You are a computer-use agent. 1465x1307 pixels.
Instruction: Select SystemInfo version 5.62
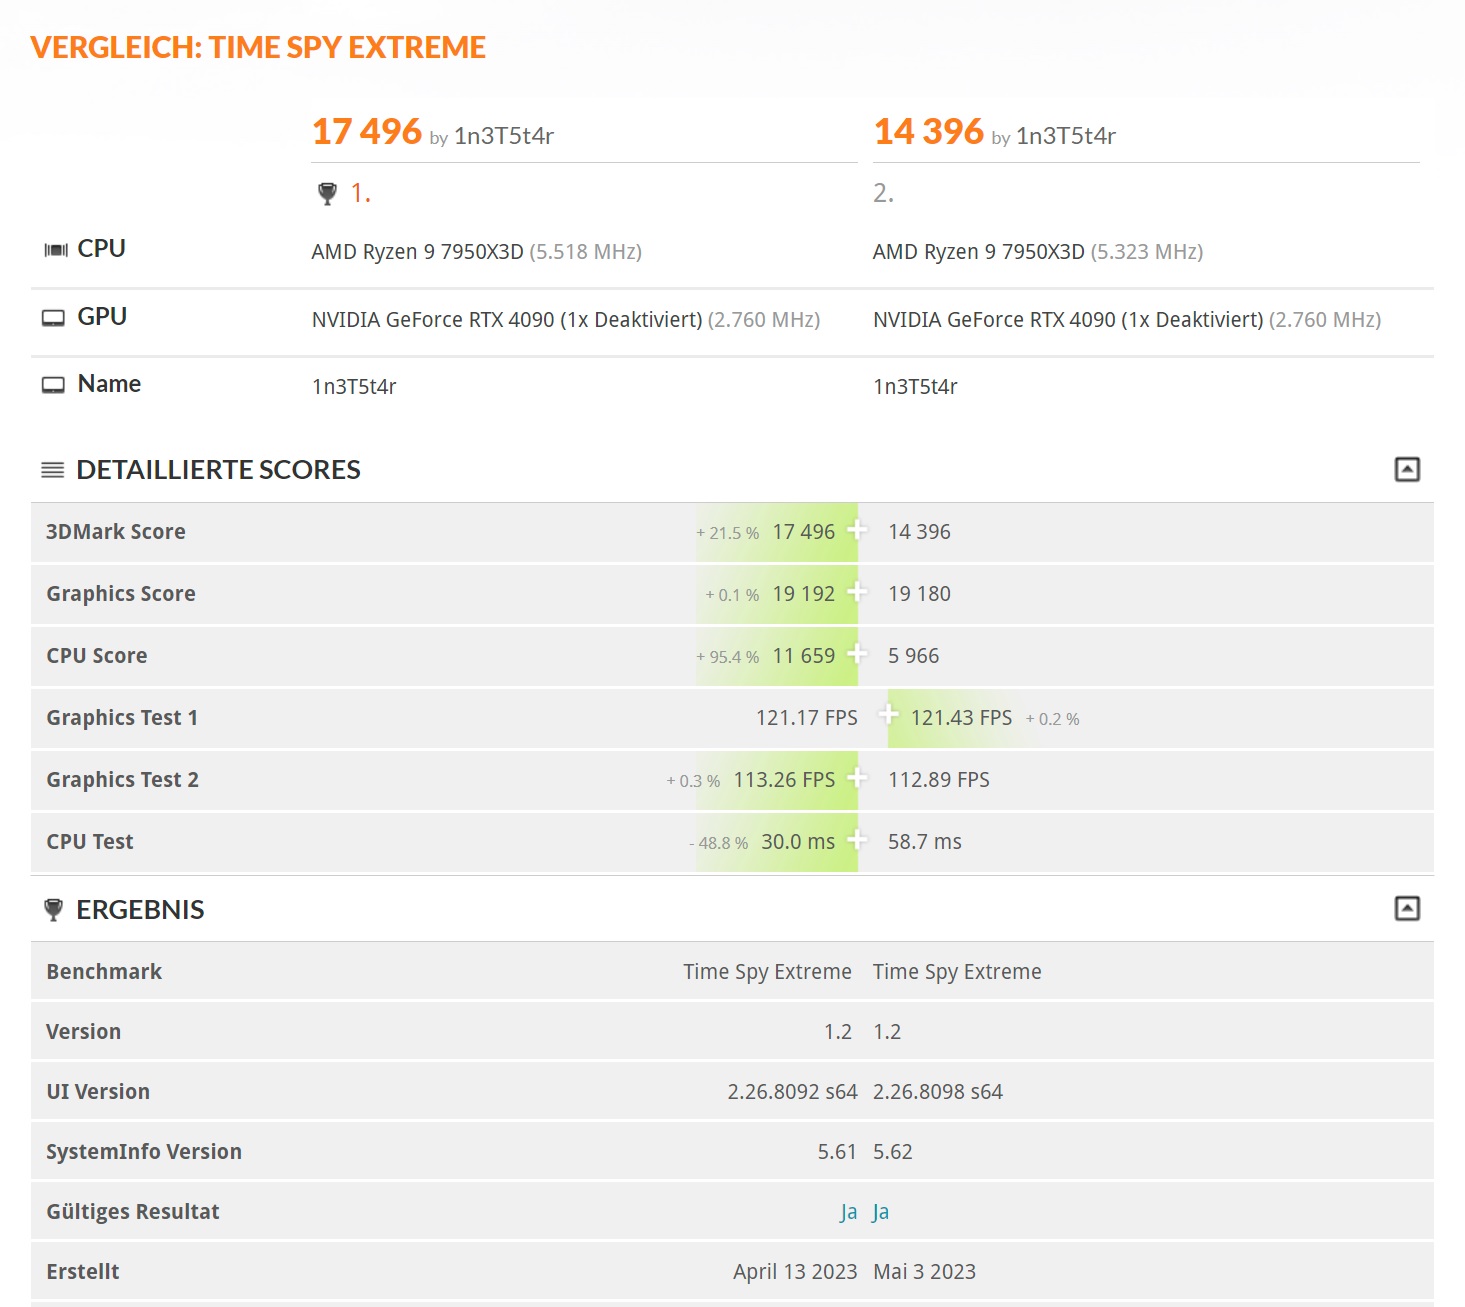[x=893, y=1152]
